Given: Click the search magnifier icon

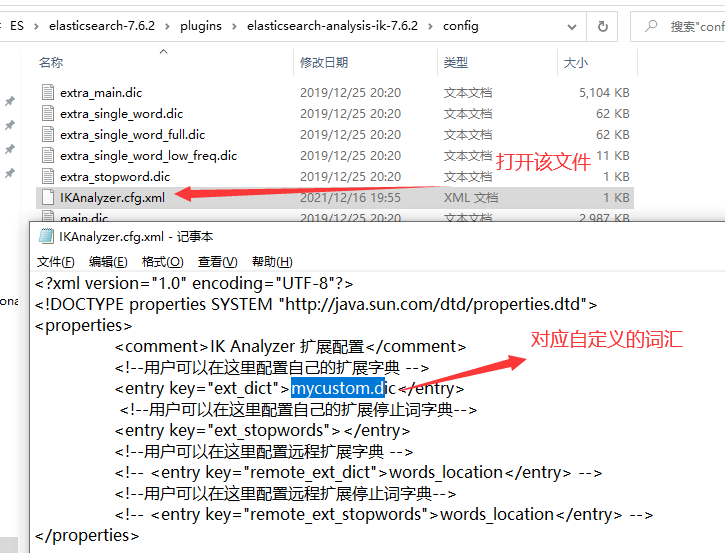Looking at the screenshot, I should [651, 26].
